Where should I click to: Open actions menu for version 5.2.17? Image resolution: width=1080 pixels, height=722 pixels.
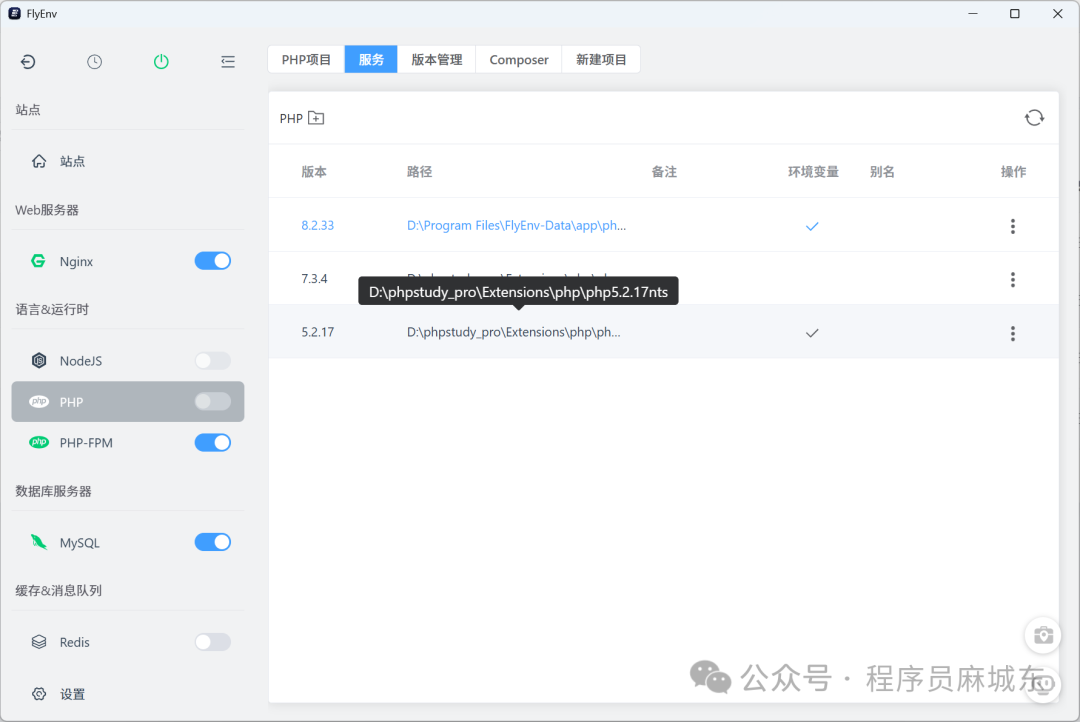pyautogui.click(x=1012, y=333)
